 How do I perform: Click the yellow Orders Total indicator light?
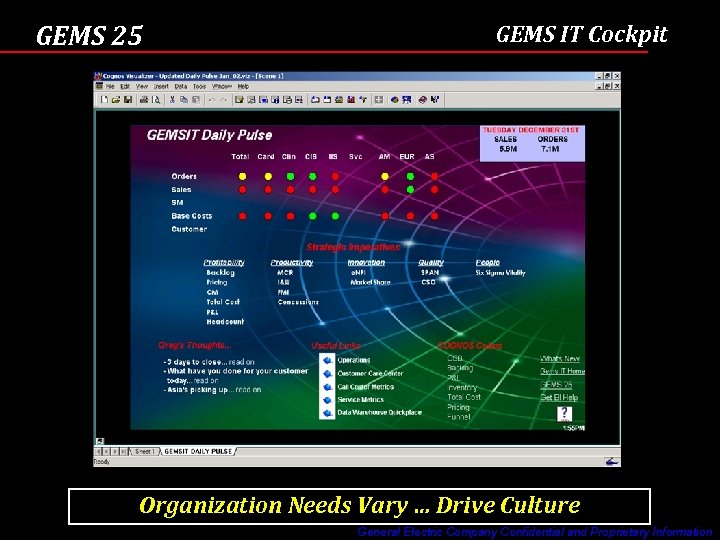click(x=242, y=176)
